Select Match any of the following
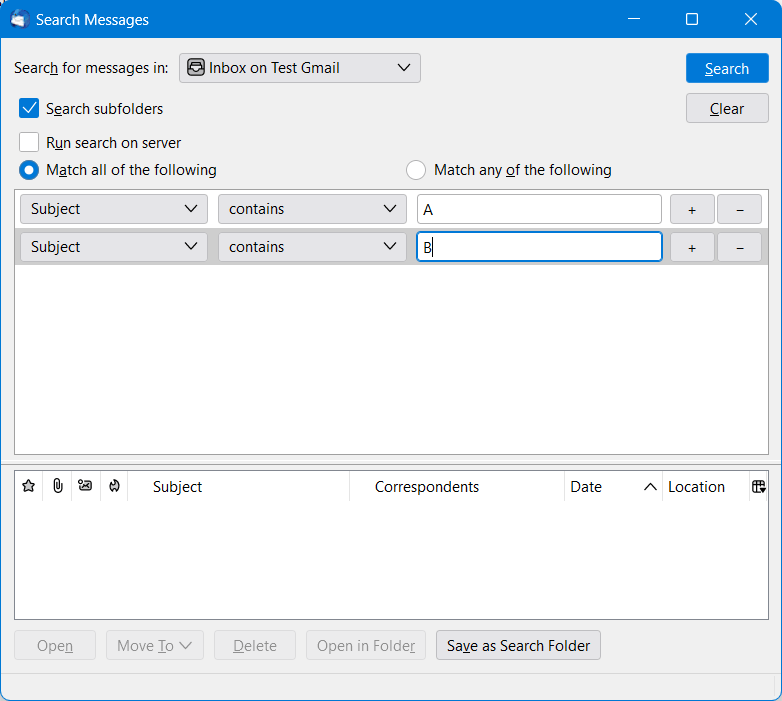 point(416,170)
